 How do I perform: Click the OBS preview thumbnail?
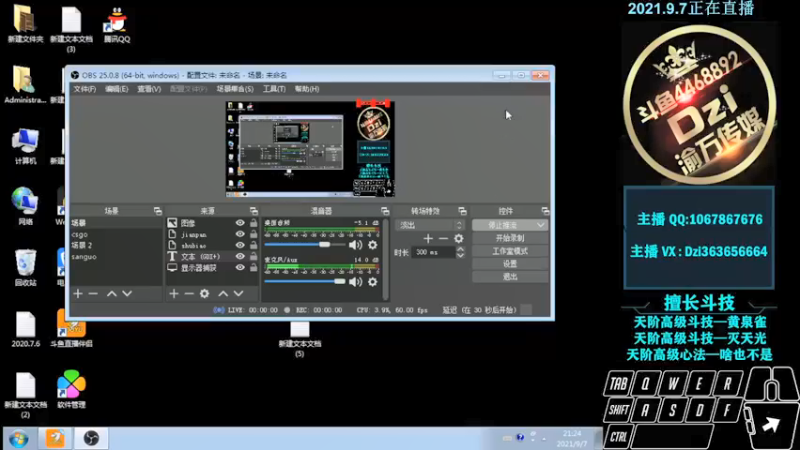pyautogui.click(x=310, y=149)
